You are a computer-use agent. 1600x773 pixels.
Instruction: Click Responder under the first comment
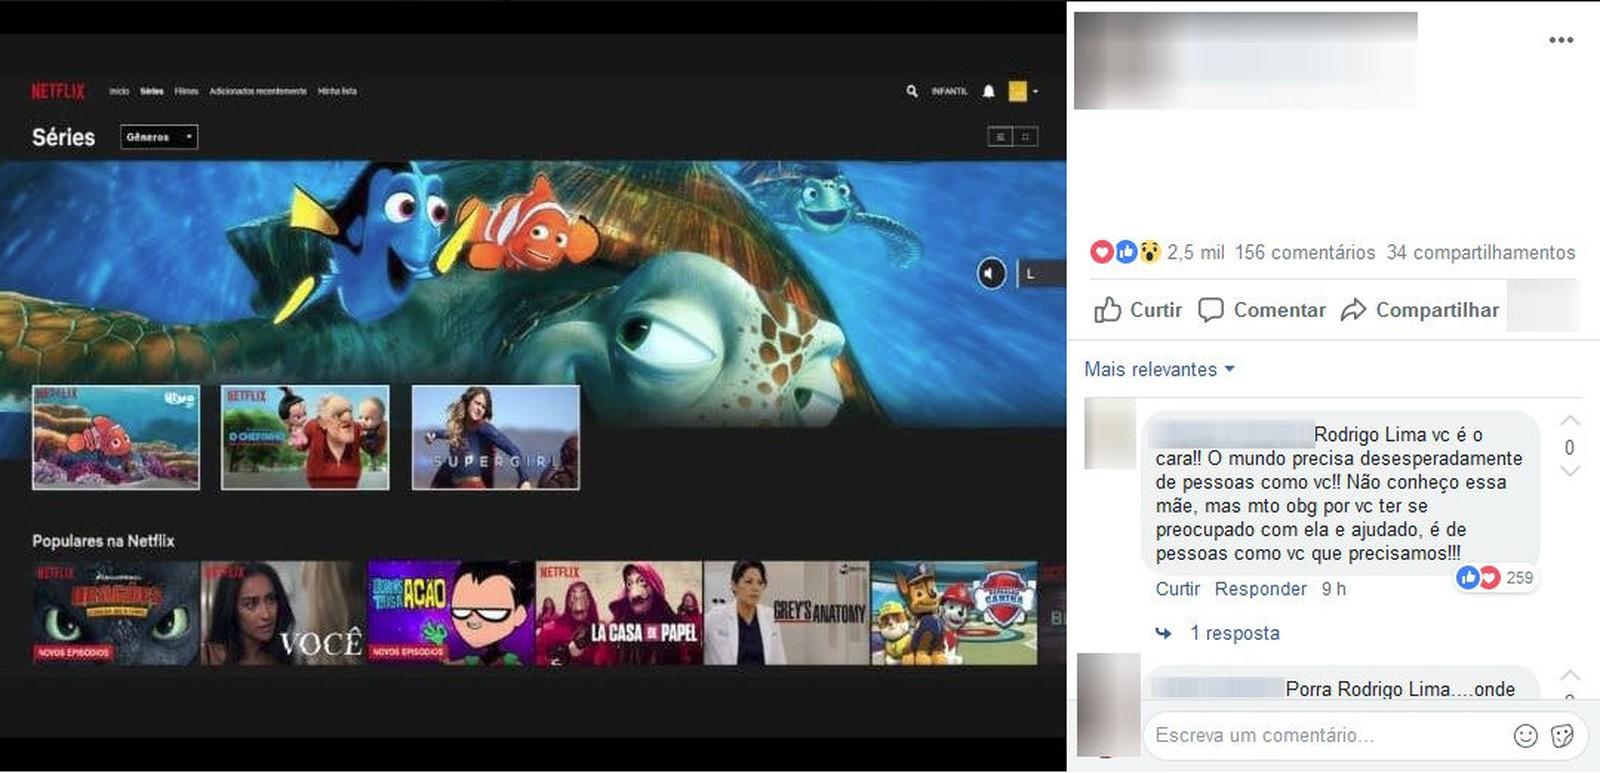click(x=1261, y=589)
